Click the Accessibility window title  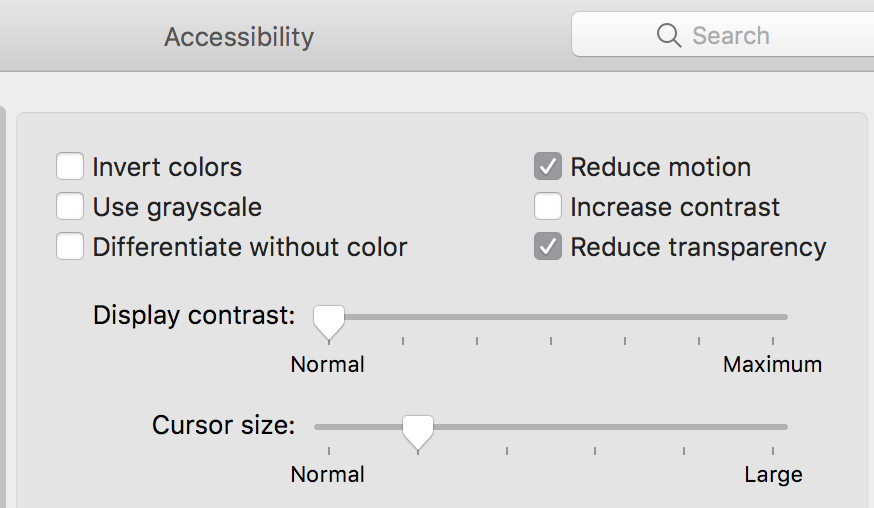239,37
